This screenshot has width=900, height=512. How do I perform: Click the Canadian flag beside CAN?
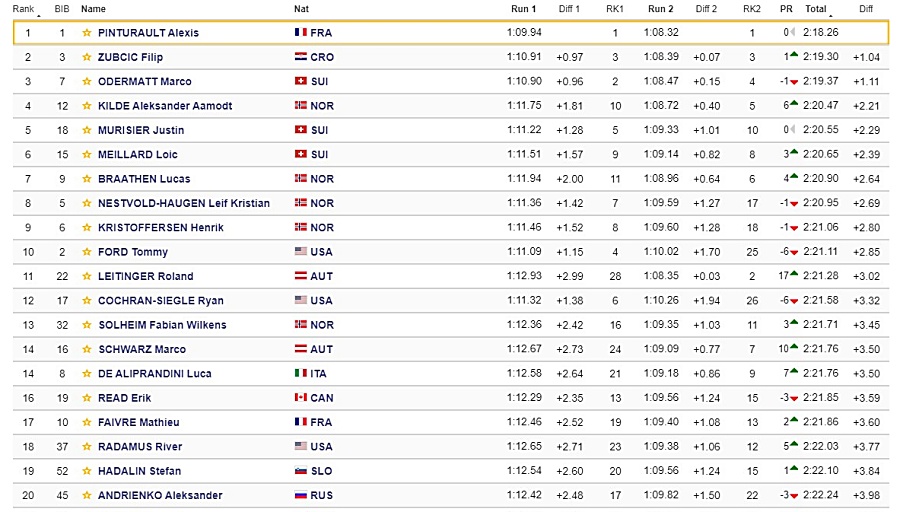[301, 397]
